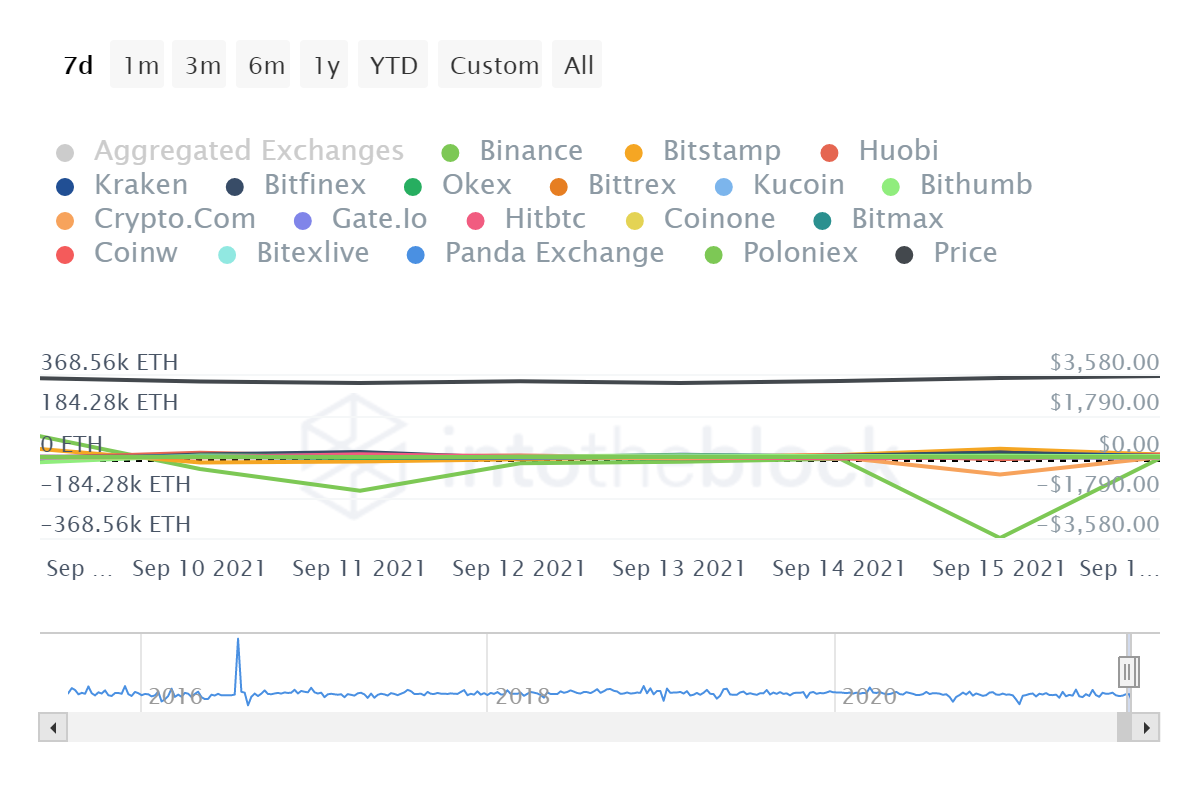Select the Huobi red legend marker

click(x=830, y=151)
